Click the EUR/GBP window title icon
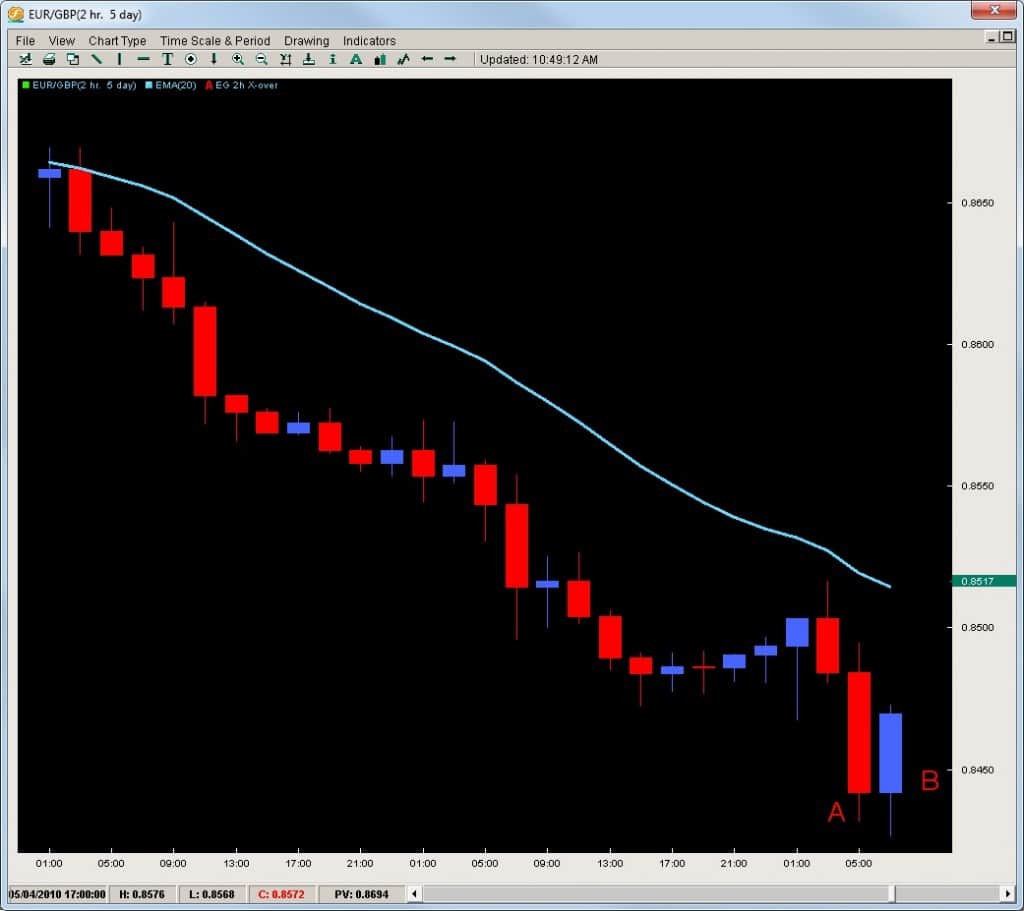 (15, 14)
